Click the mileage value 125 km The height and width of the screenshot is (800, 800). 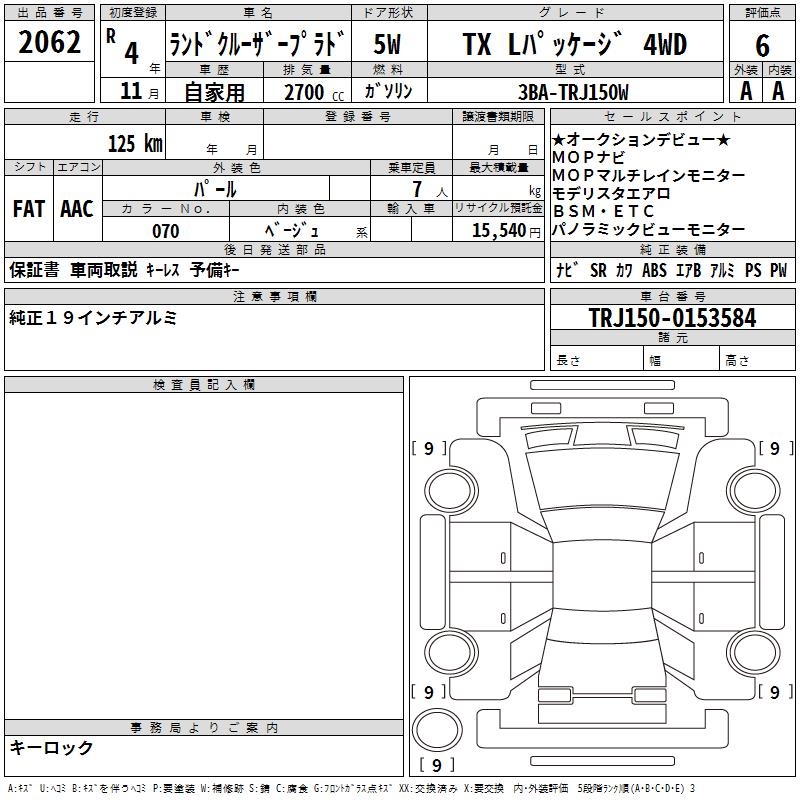point(135,143)
